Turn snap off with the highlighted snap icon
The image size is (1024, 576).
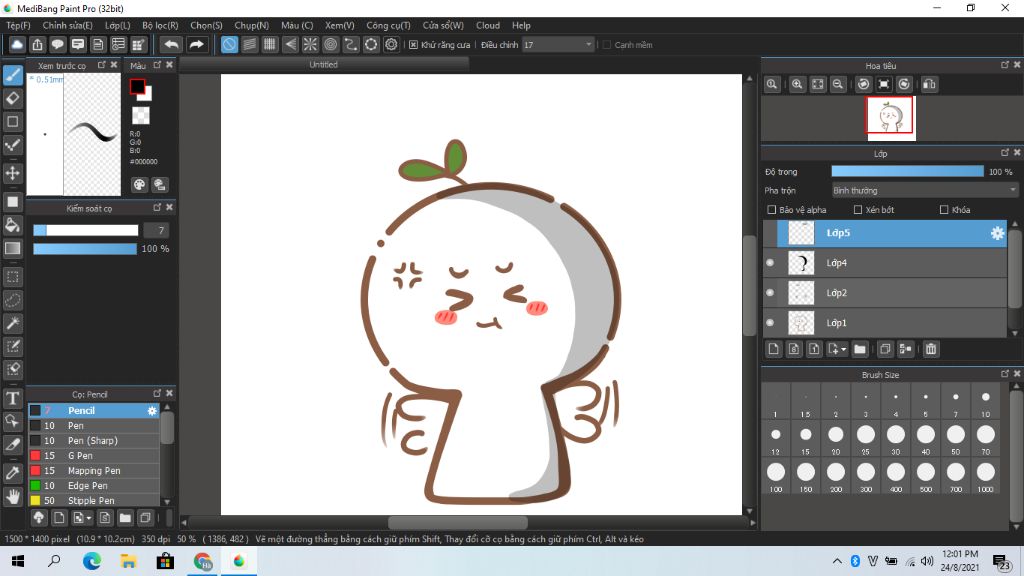tap(229, 44)
